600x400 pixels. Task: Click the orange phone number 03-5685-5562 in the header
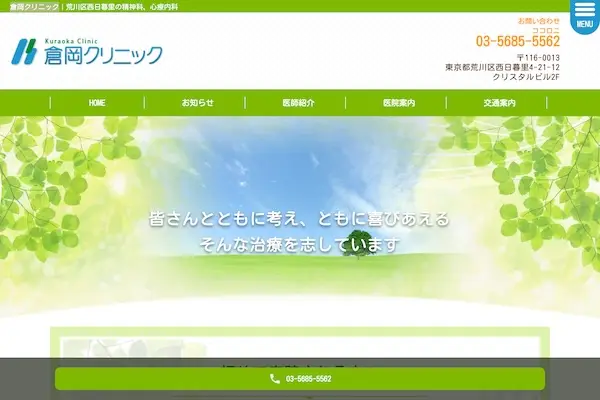coord(518,41)
